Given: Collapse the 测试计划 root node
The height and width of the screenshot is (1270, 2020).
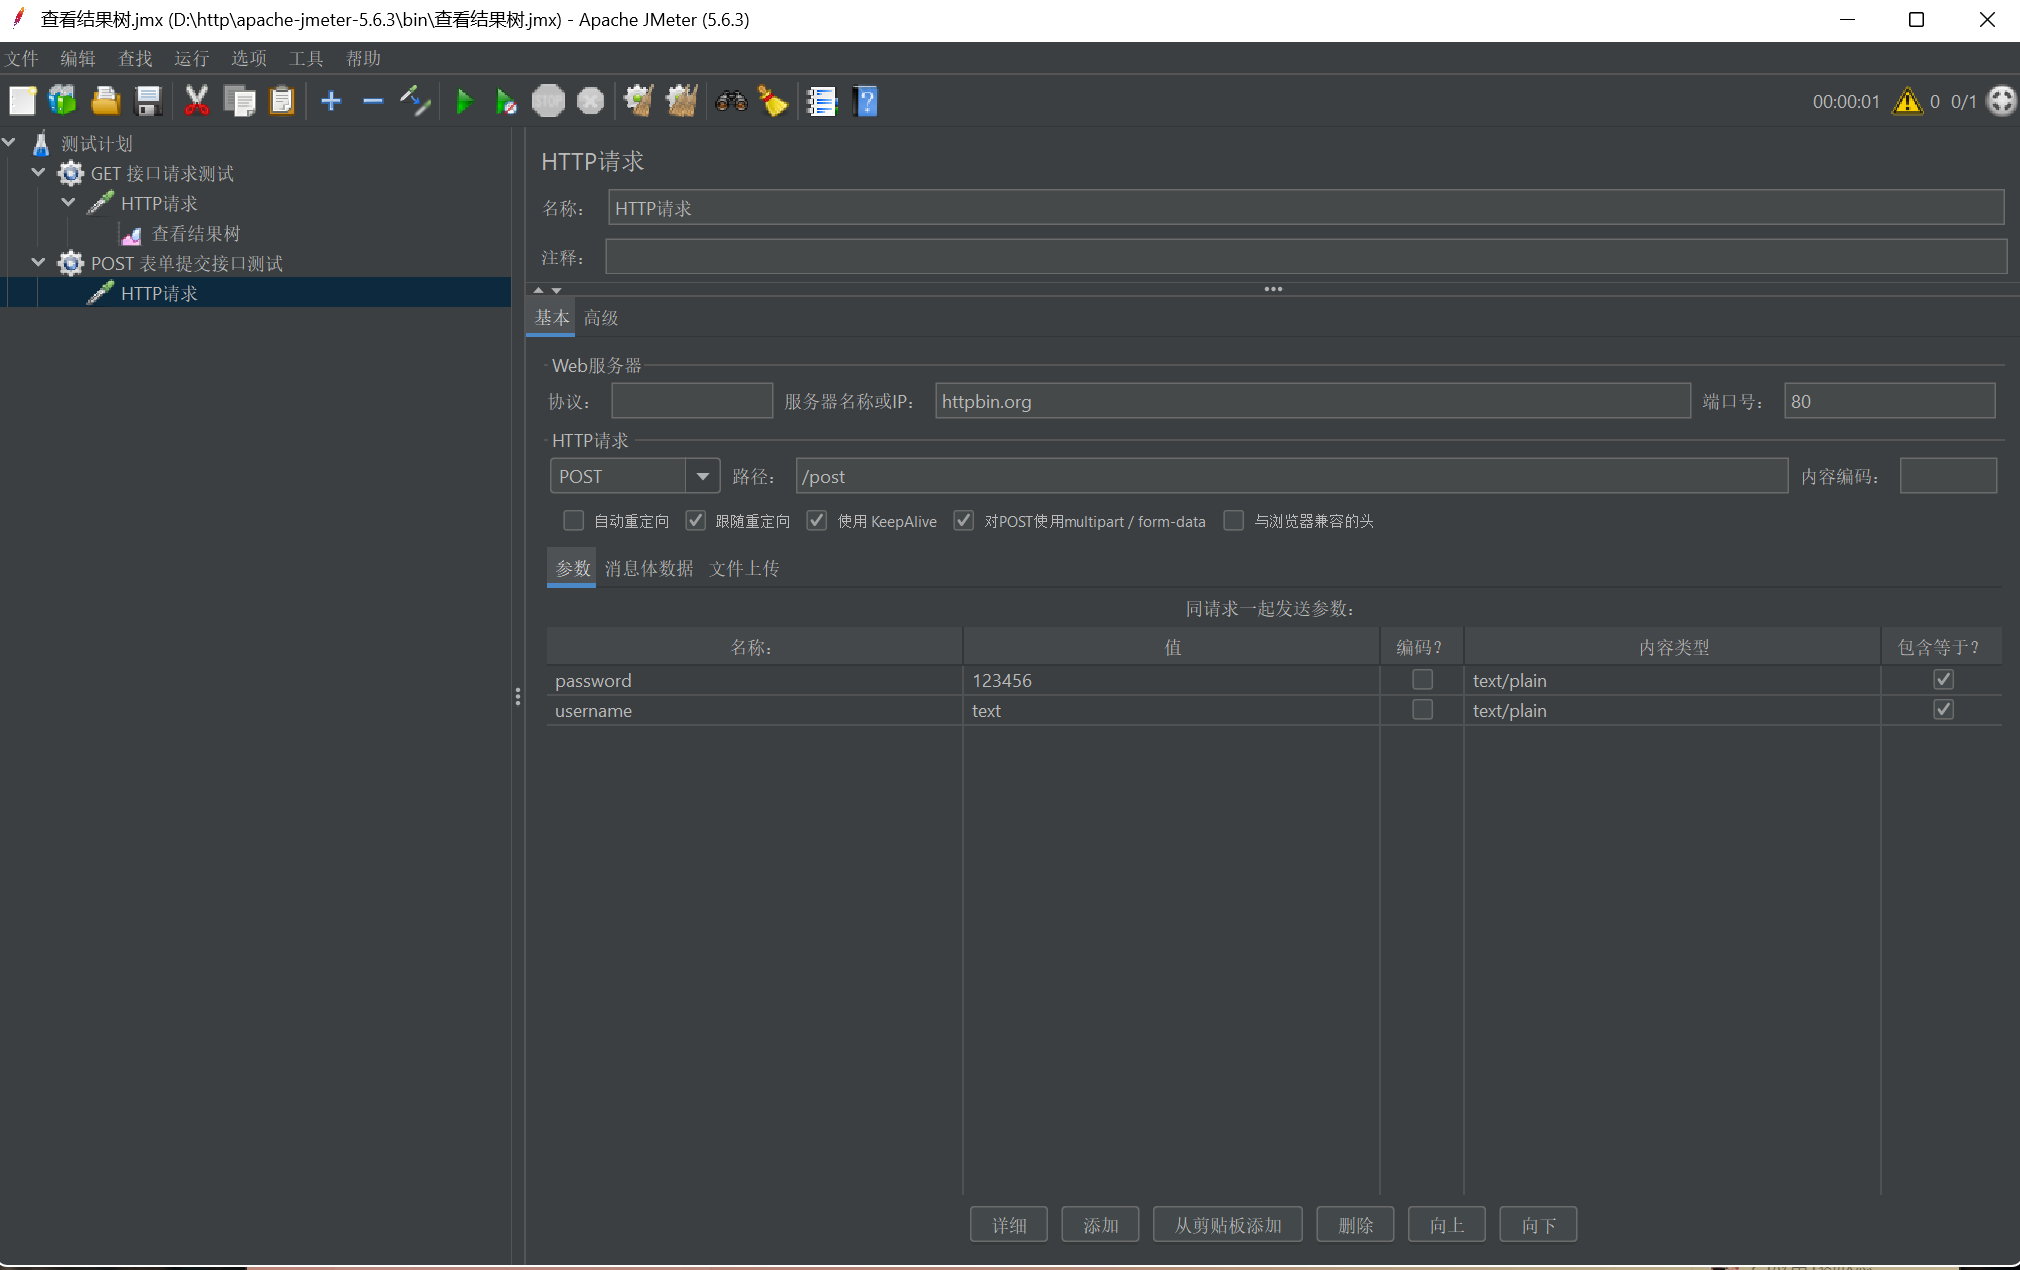Looking at the screenshot, I should point(9,143).
